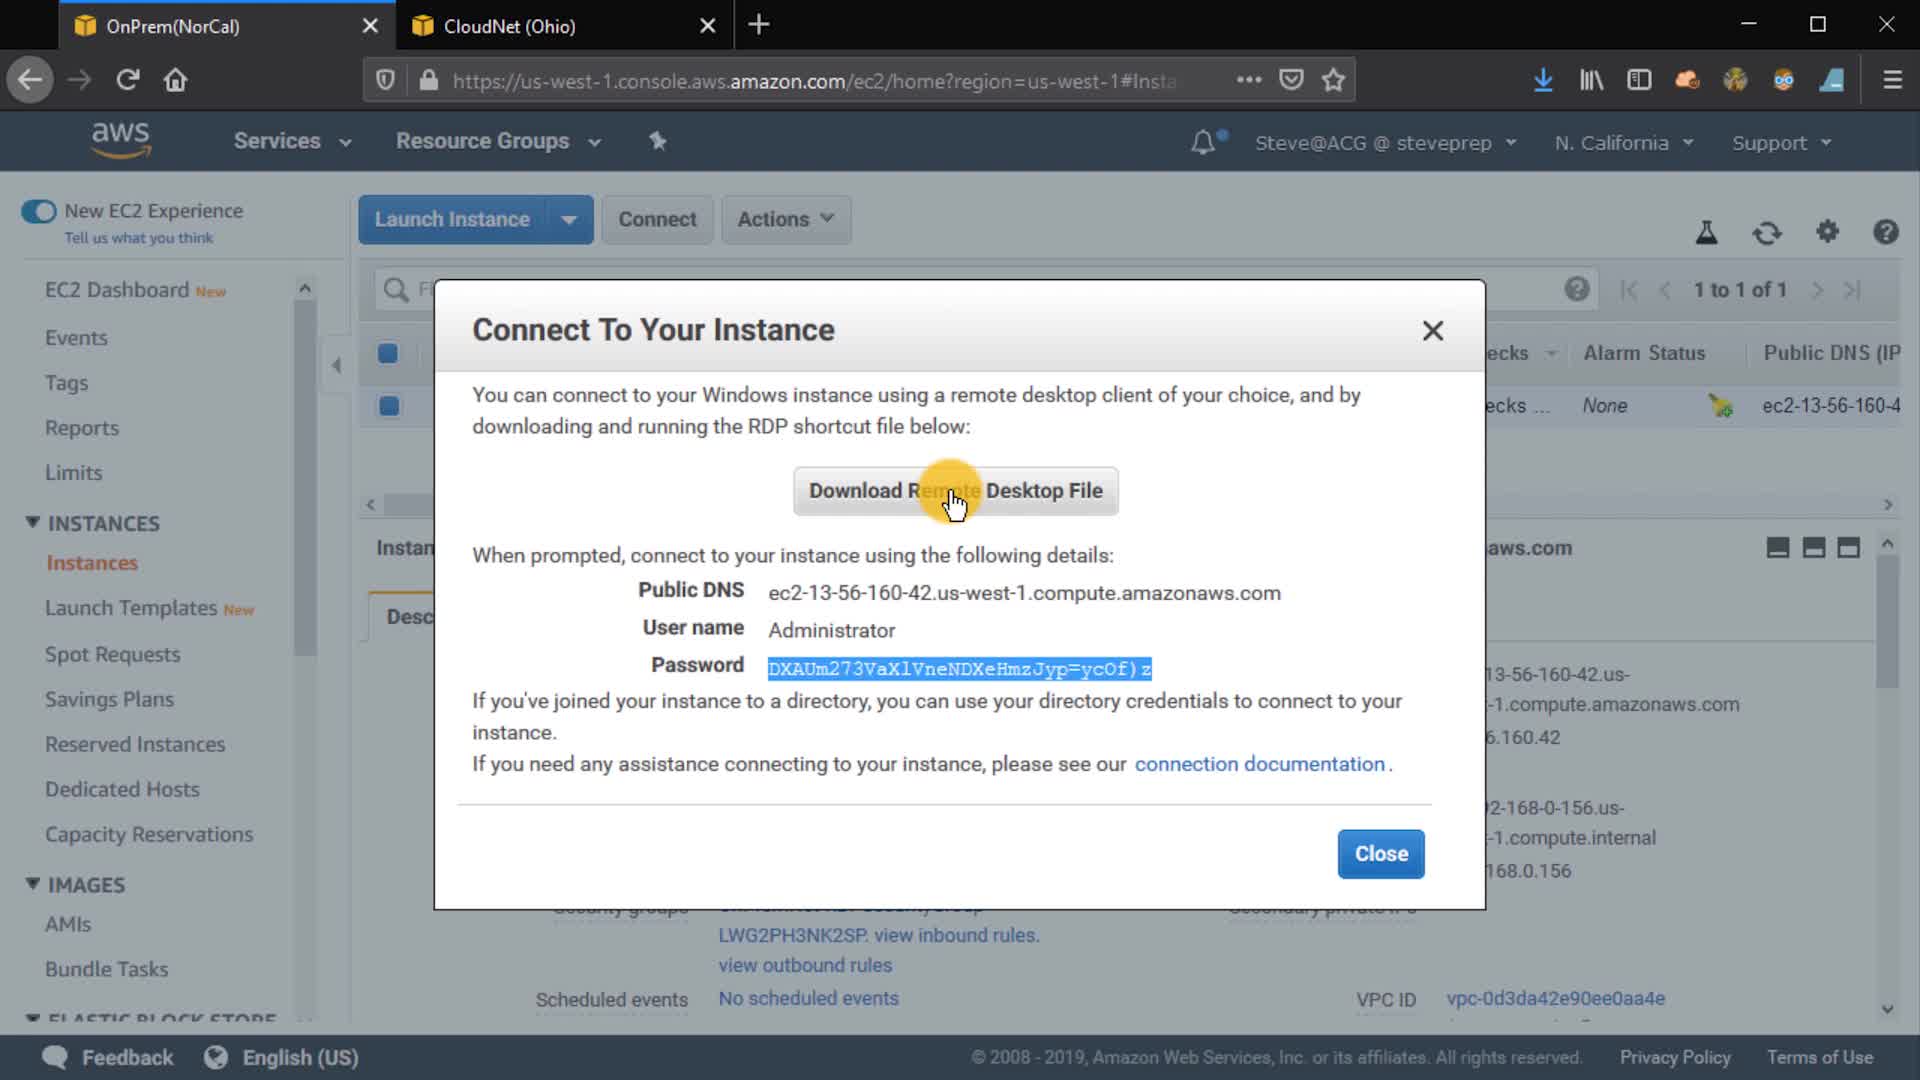Click the Firefox downloads arrow icon
1920x1080 pixels.
pos(1543,80)
